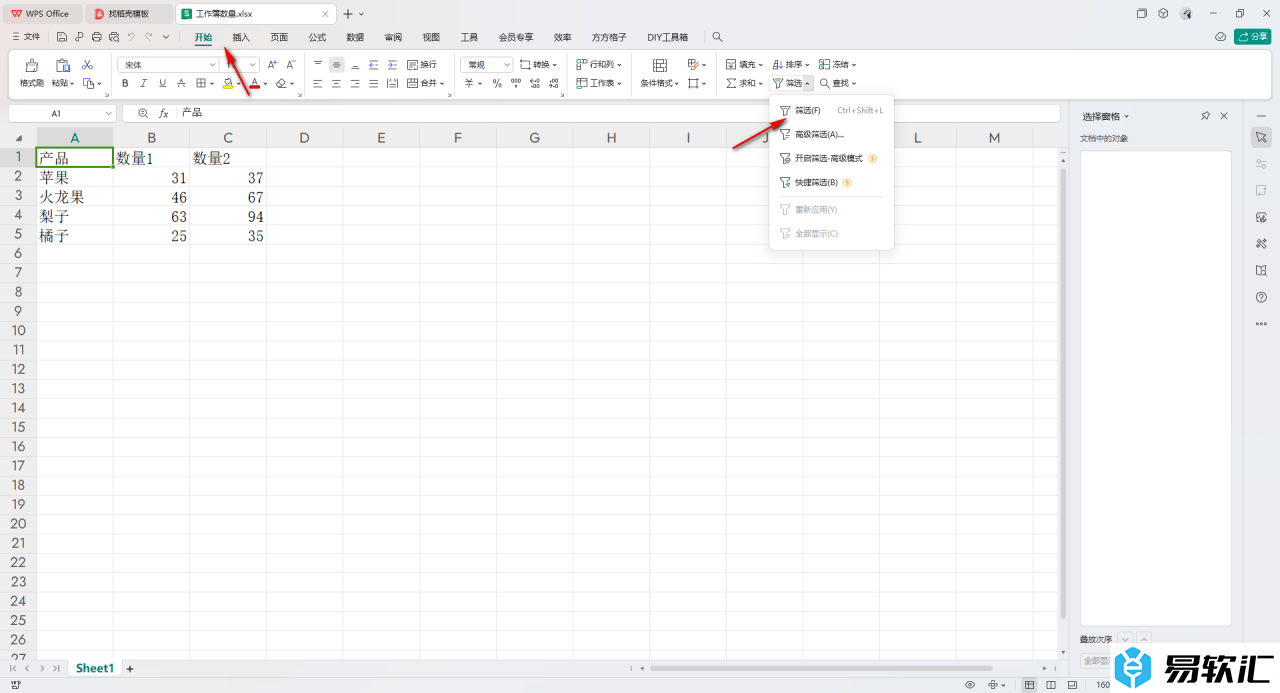Toggle wrap text (换行)
The image size is (1280, 693).
click(x=420, y=64)
